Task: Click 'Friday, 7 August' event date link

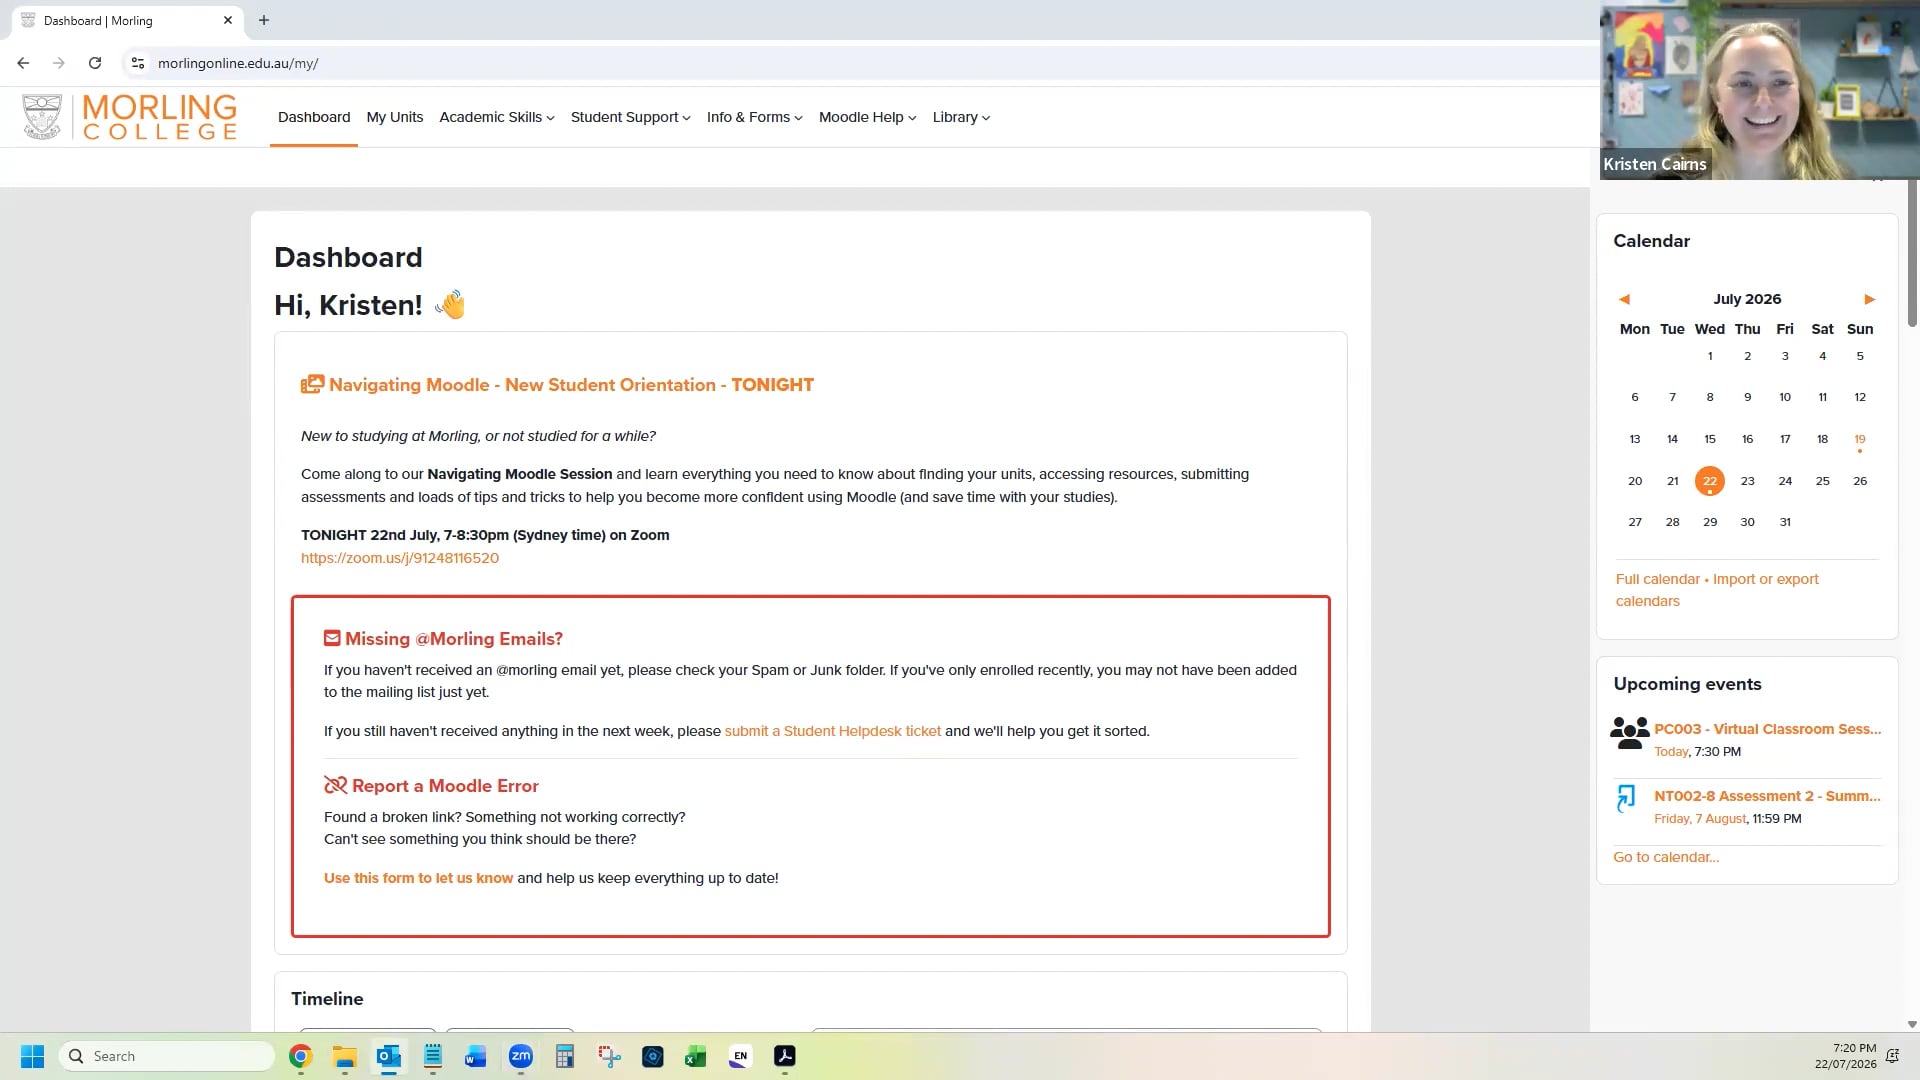Action: point(1700,819)
